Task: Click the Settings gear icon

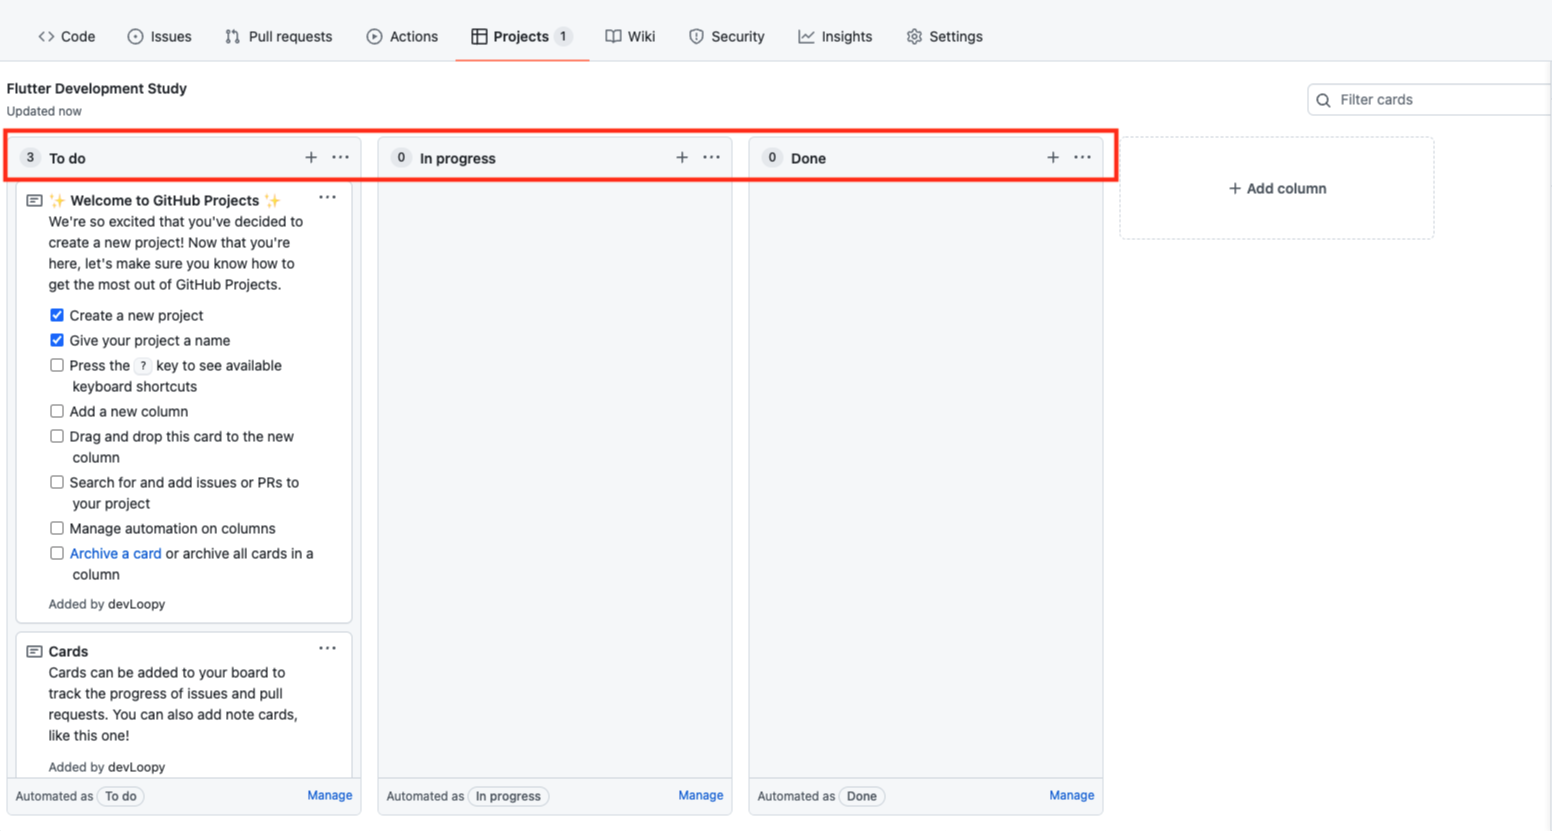Action: tap(914, 36)
